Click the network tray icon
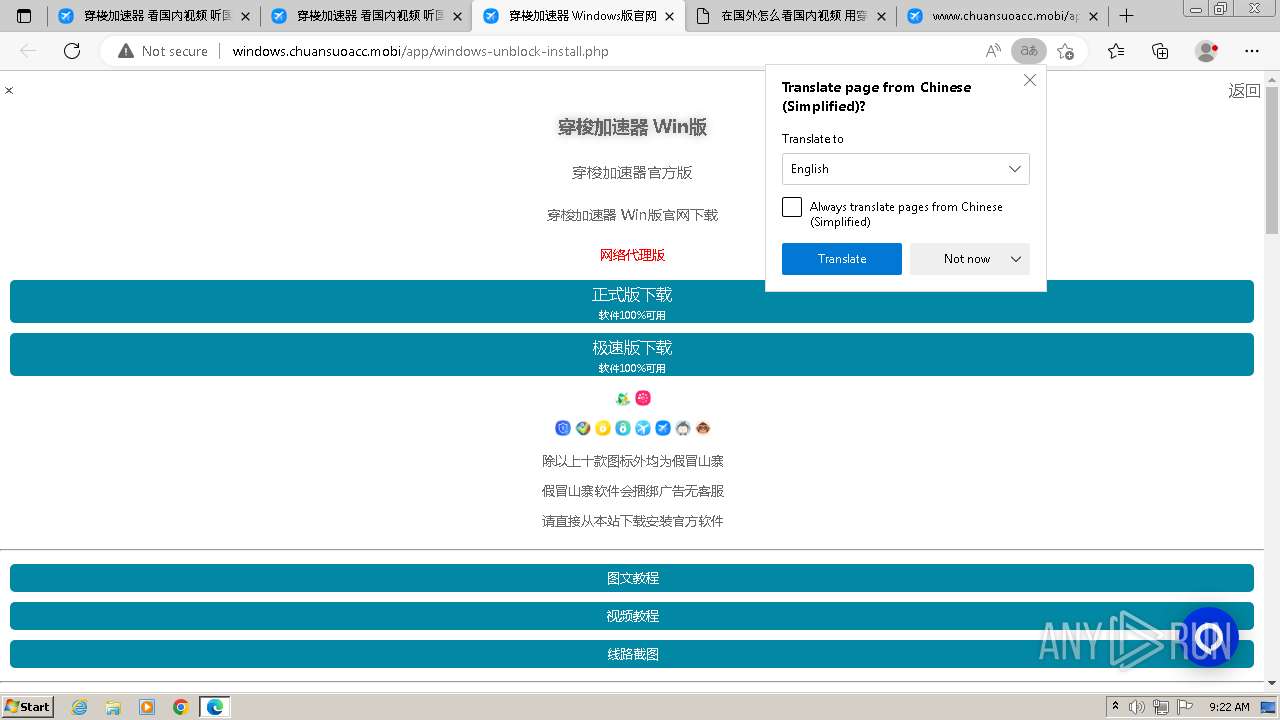 click(1161, 707)
